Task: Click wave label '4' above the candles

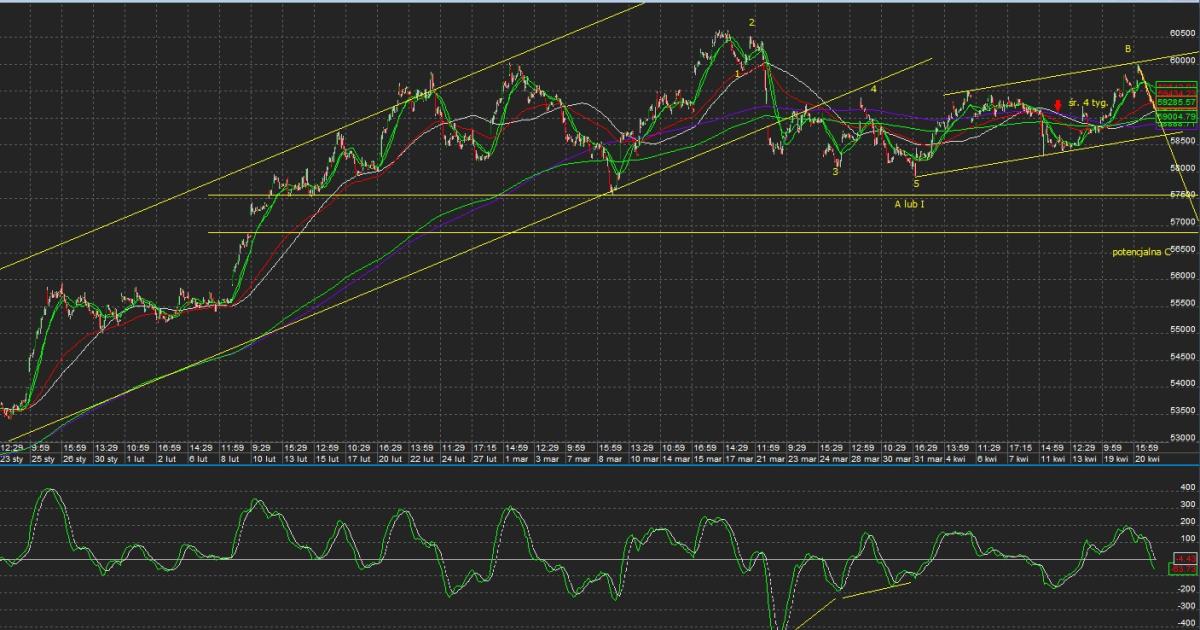Action: (x=874, y=89)
